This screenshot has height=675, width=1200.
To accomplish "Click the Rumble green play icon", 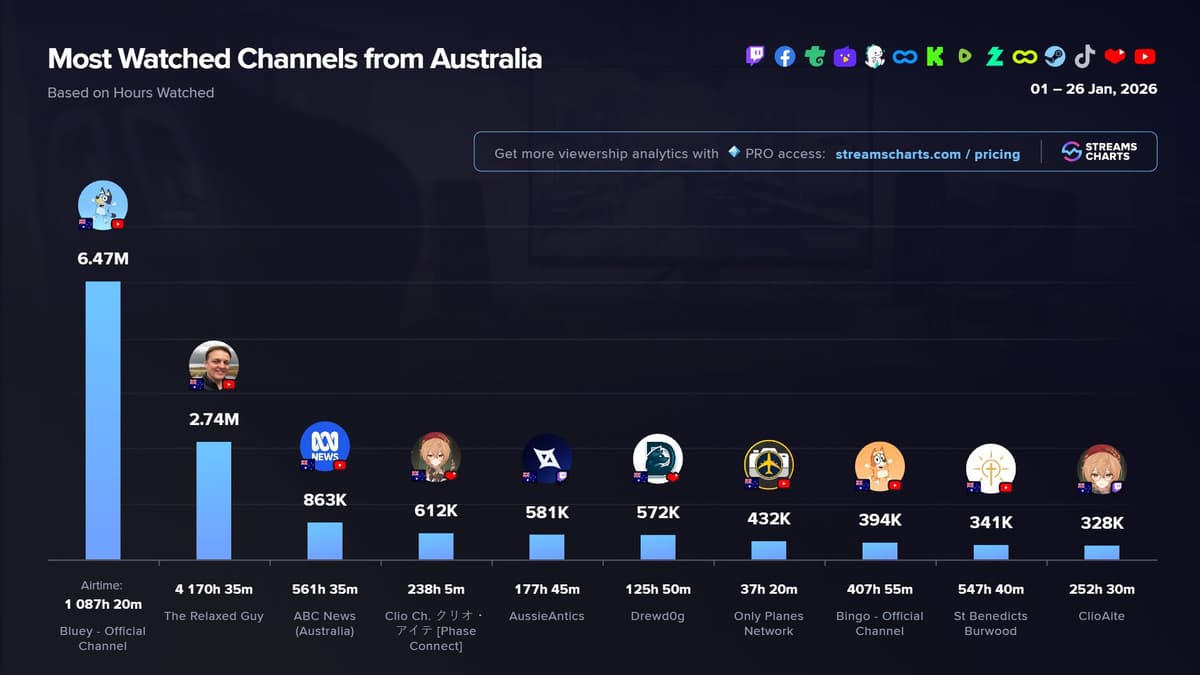I will pyautogui.click(x=965, y=57).
